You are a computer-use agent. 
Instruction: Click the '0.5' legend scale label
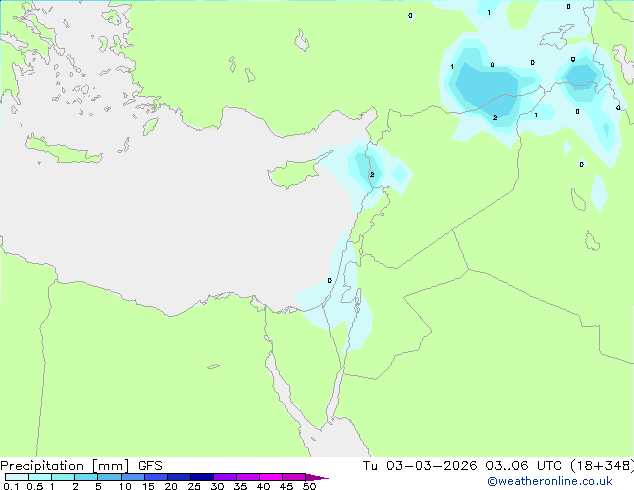click(x=35, y=486)
